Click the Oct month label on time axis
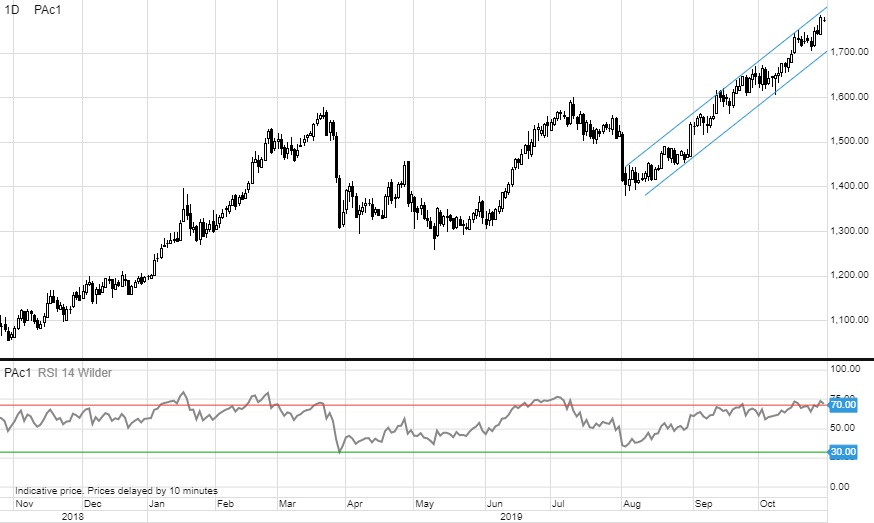 point(768,504)
